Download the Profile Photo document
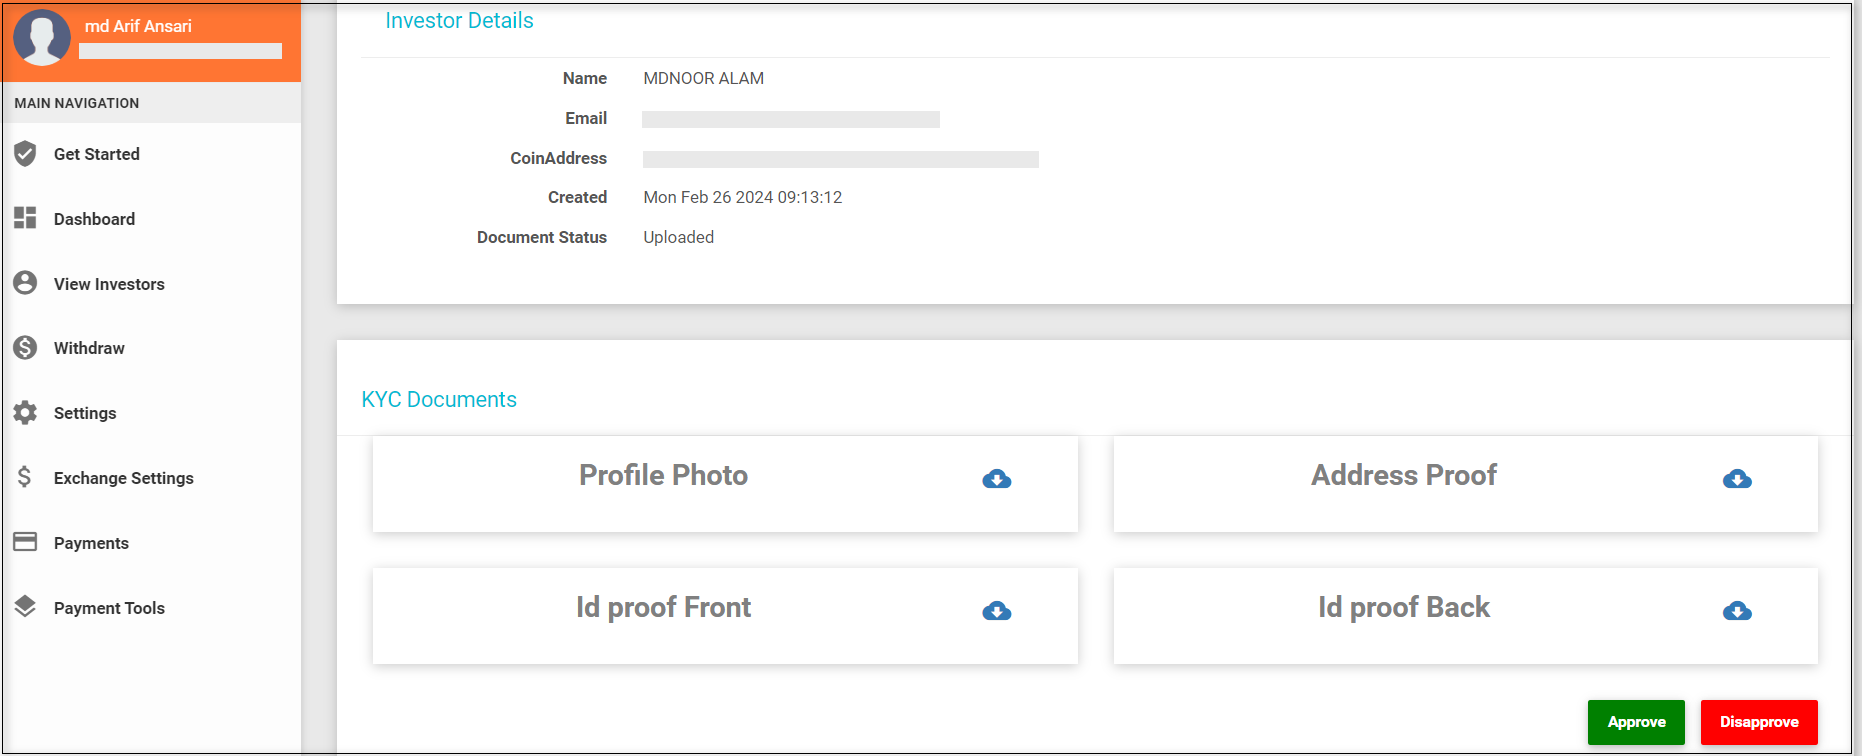 point(996,479)
